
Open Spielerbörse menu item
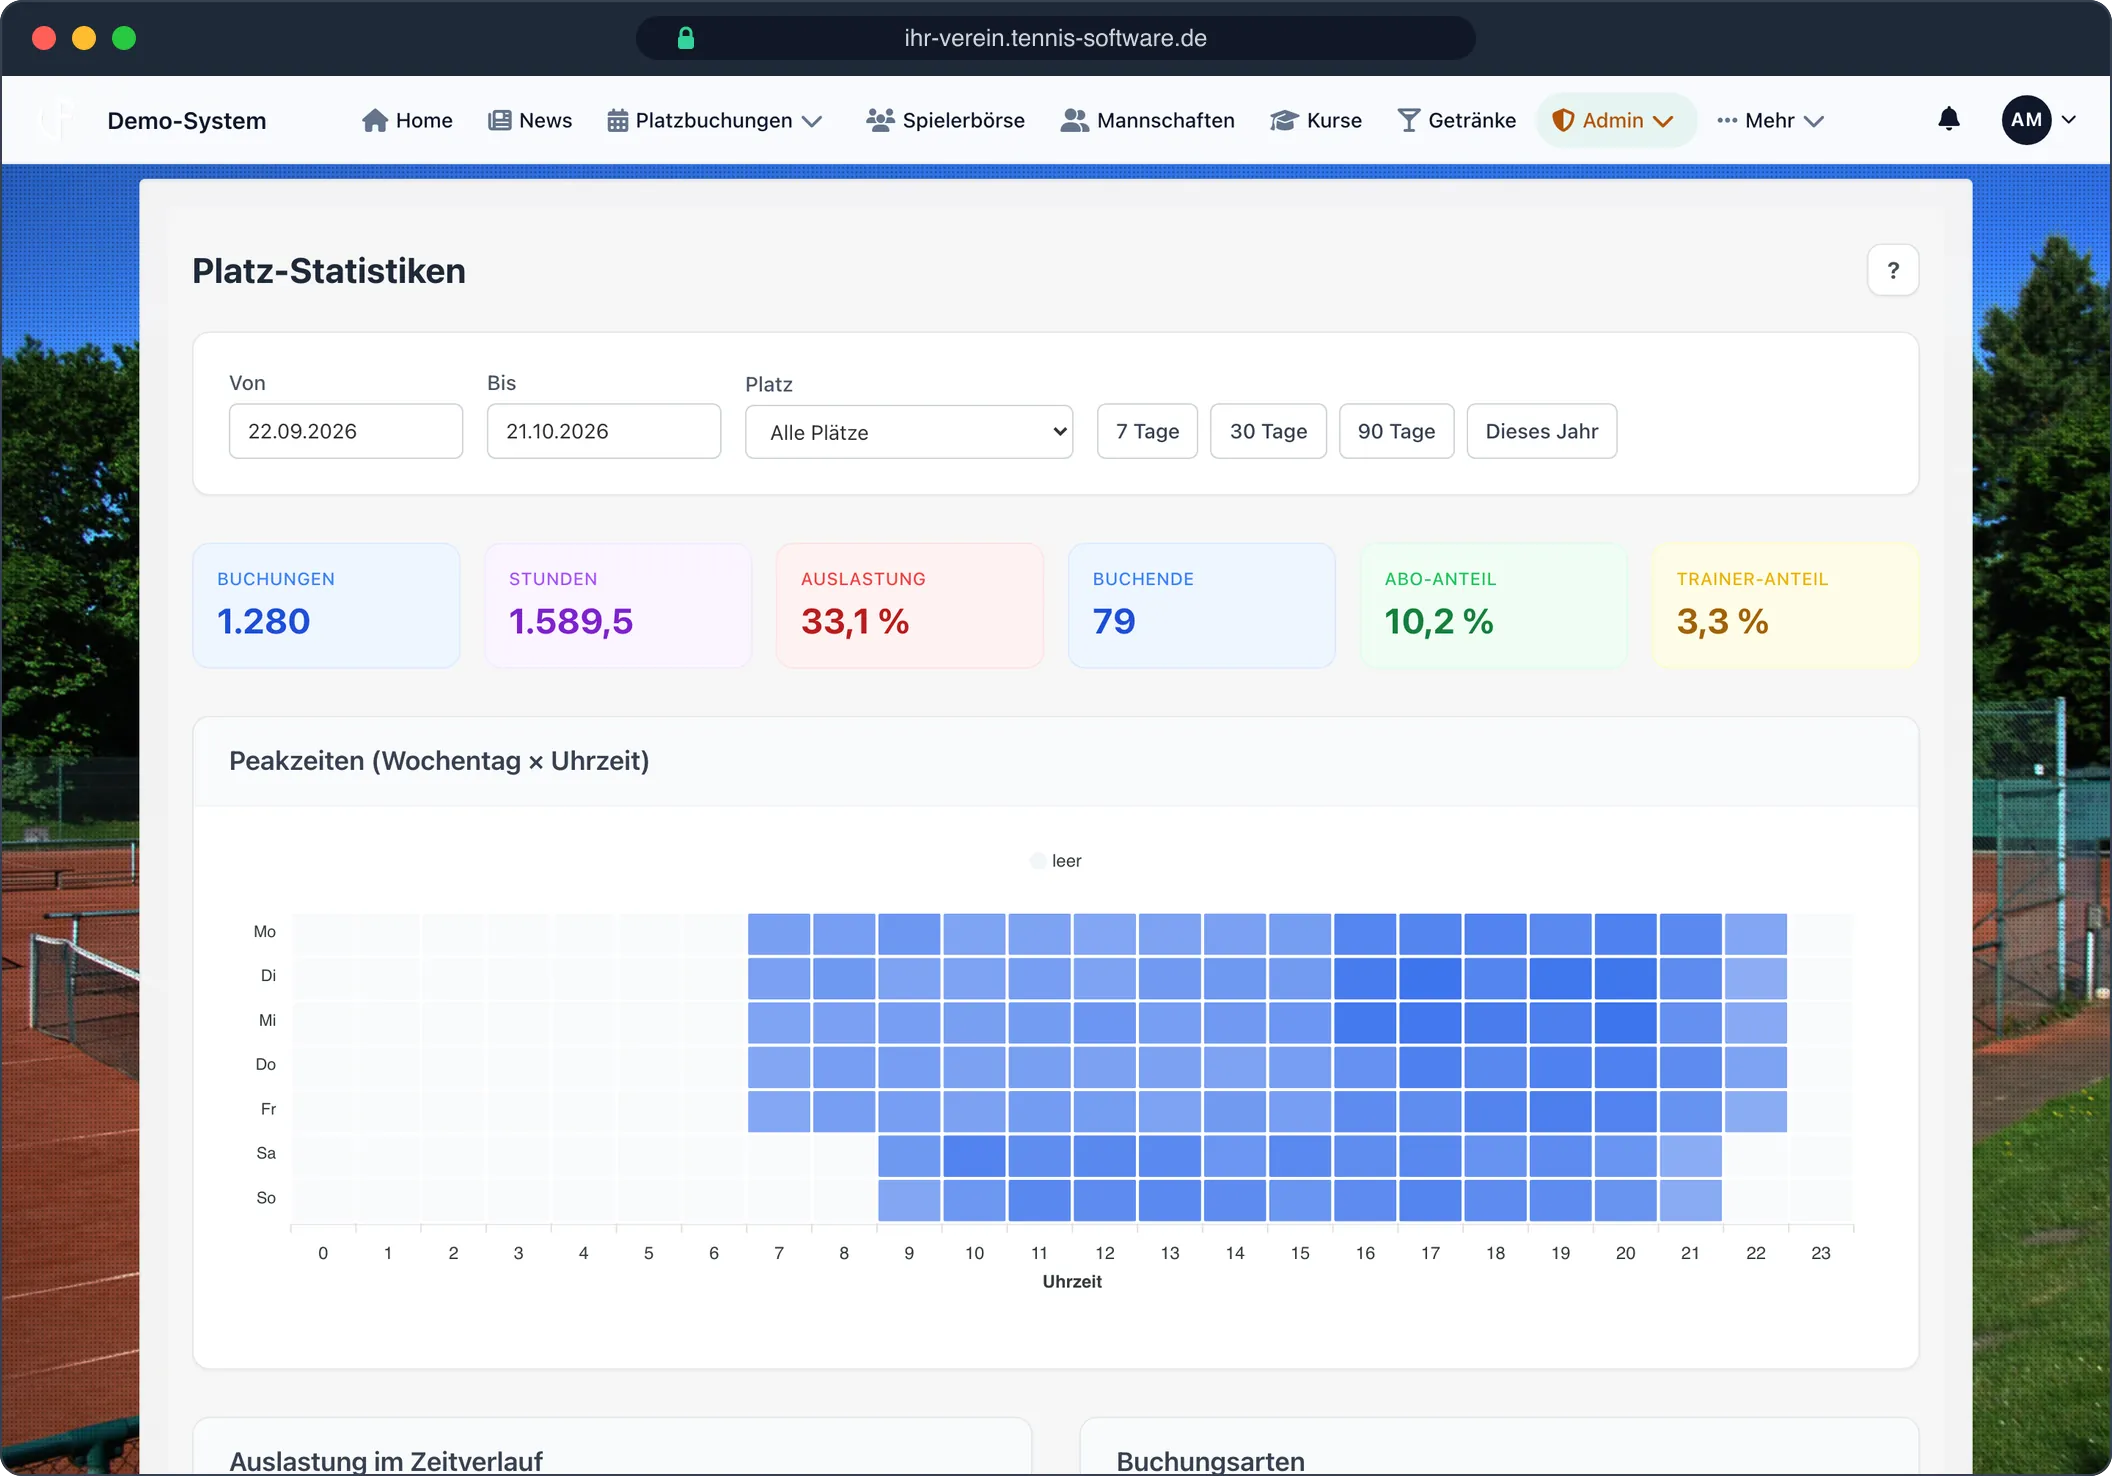(946, 120)
